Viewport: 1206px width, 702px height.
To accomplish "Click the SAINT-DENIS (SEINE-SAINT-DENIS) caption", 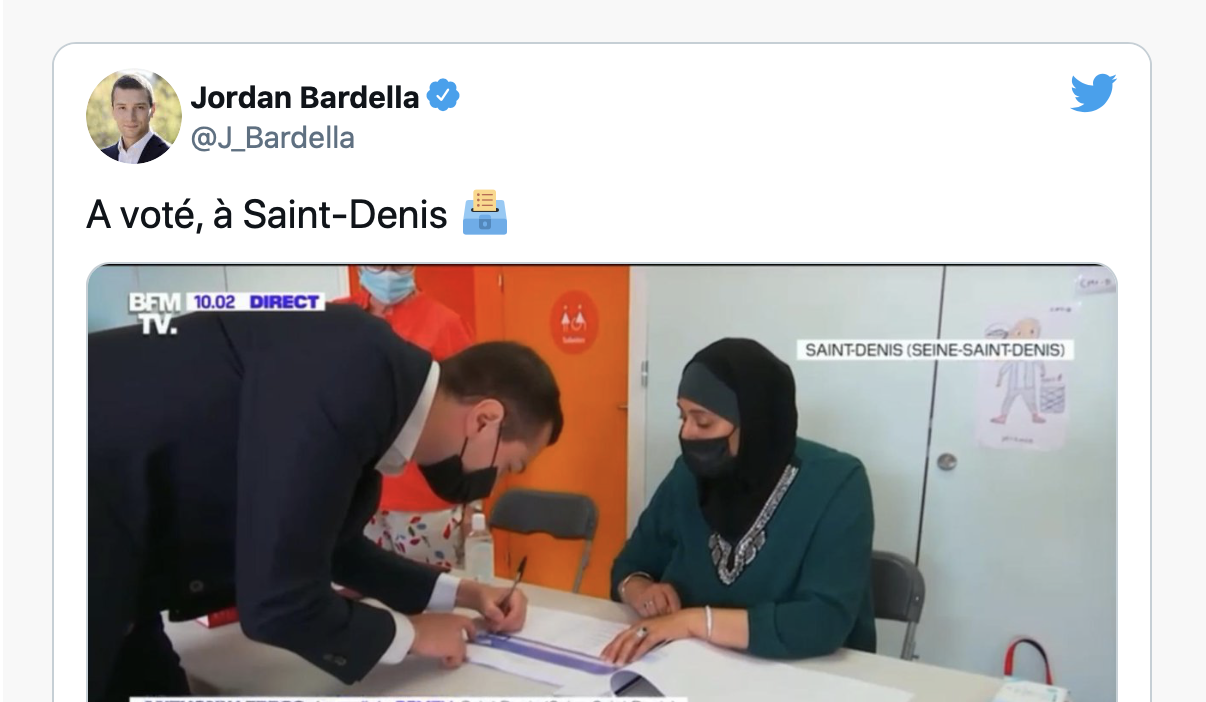I will [x=935, y=350].
